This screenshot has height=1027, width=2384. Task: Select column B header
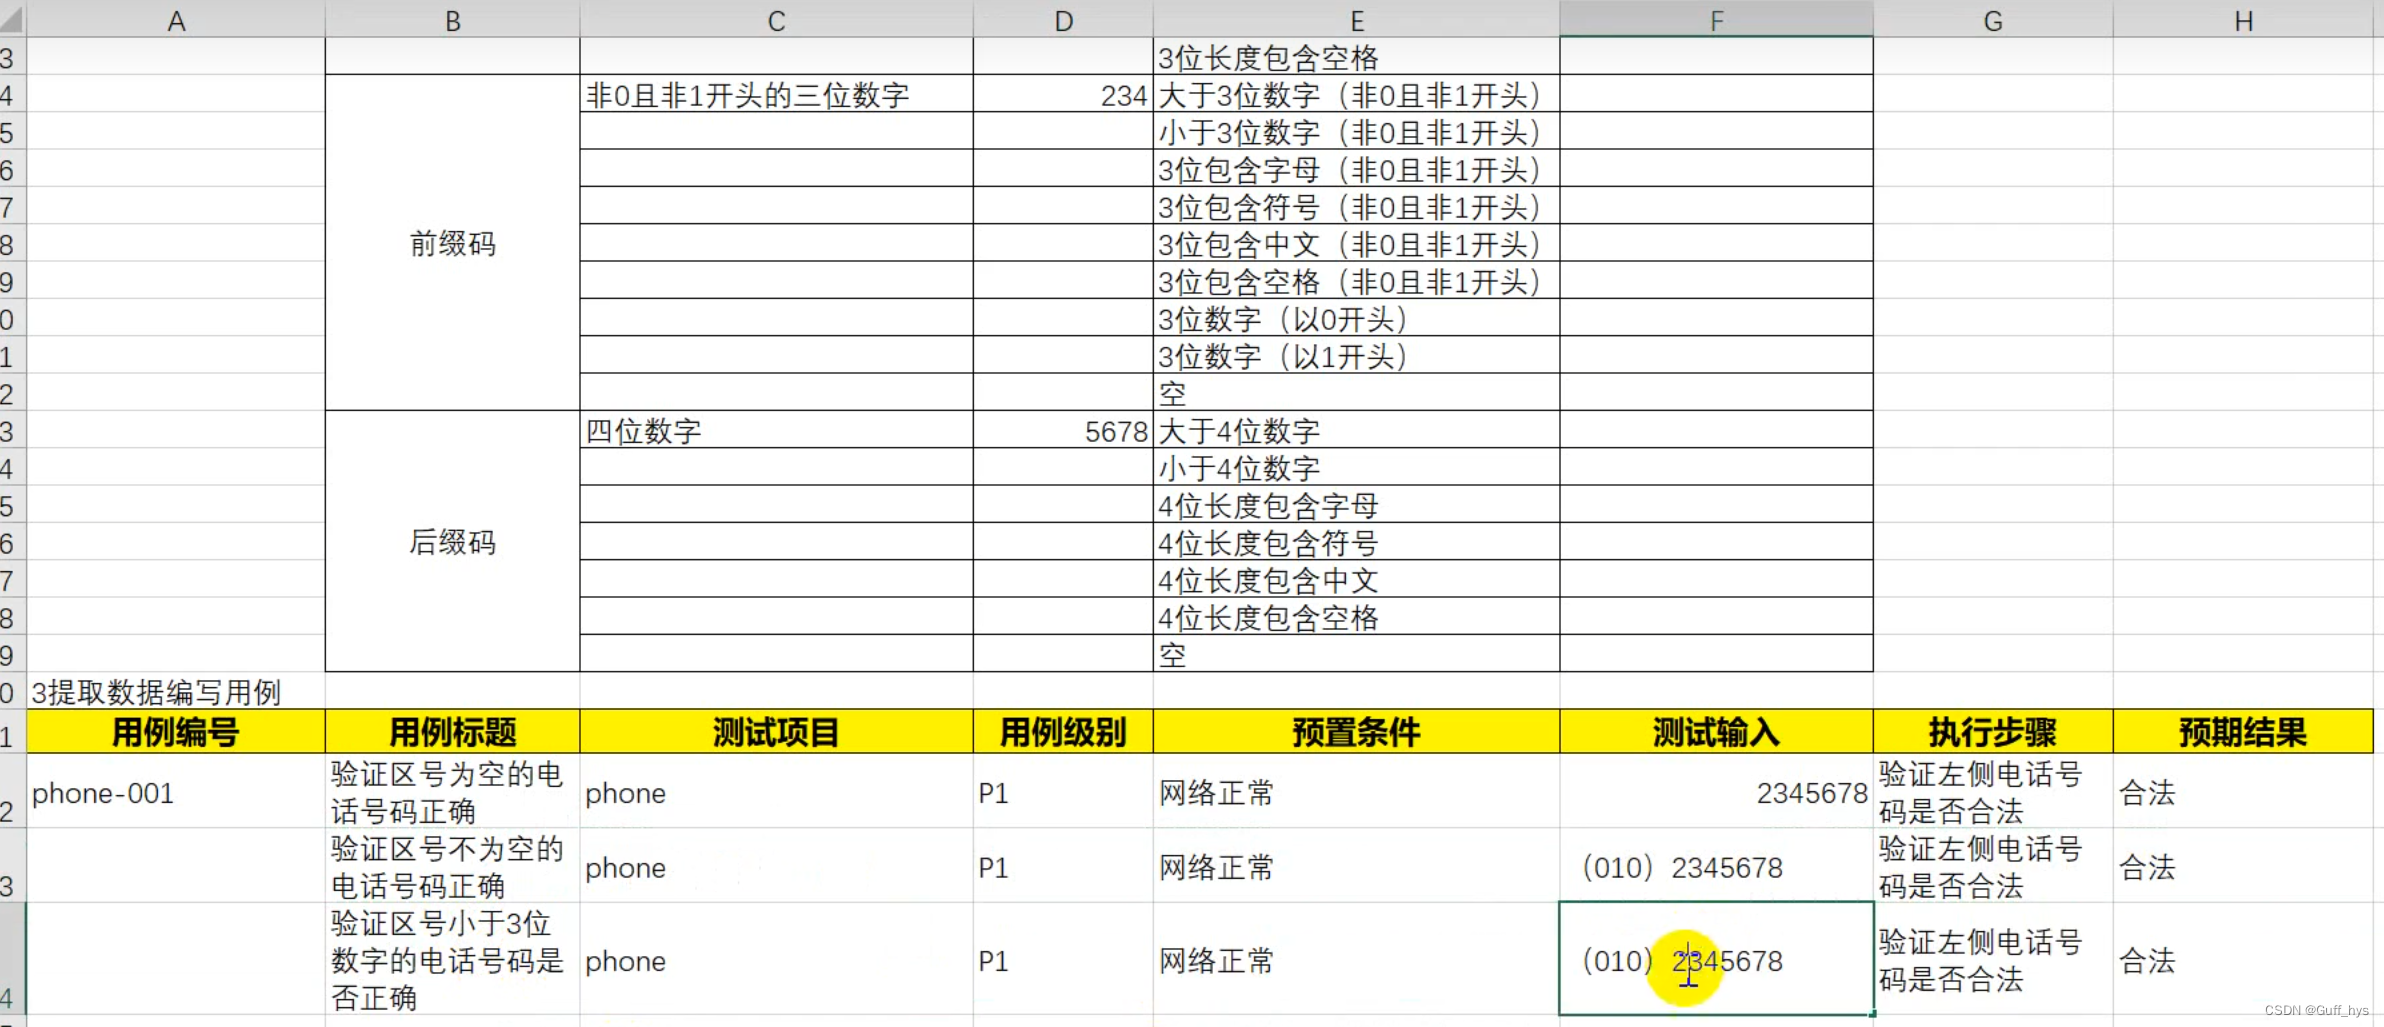coord(452,20)
